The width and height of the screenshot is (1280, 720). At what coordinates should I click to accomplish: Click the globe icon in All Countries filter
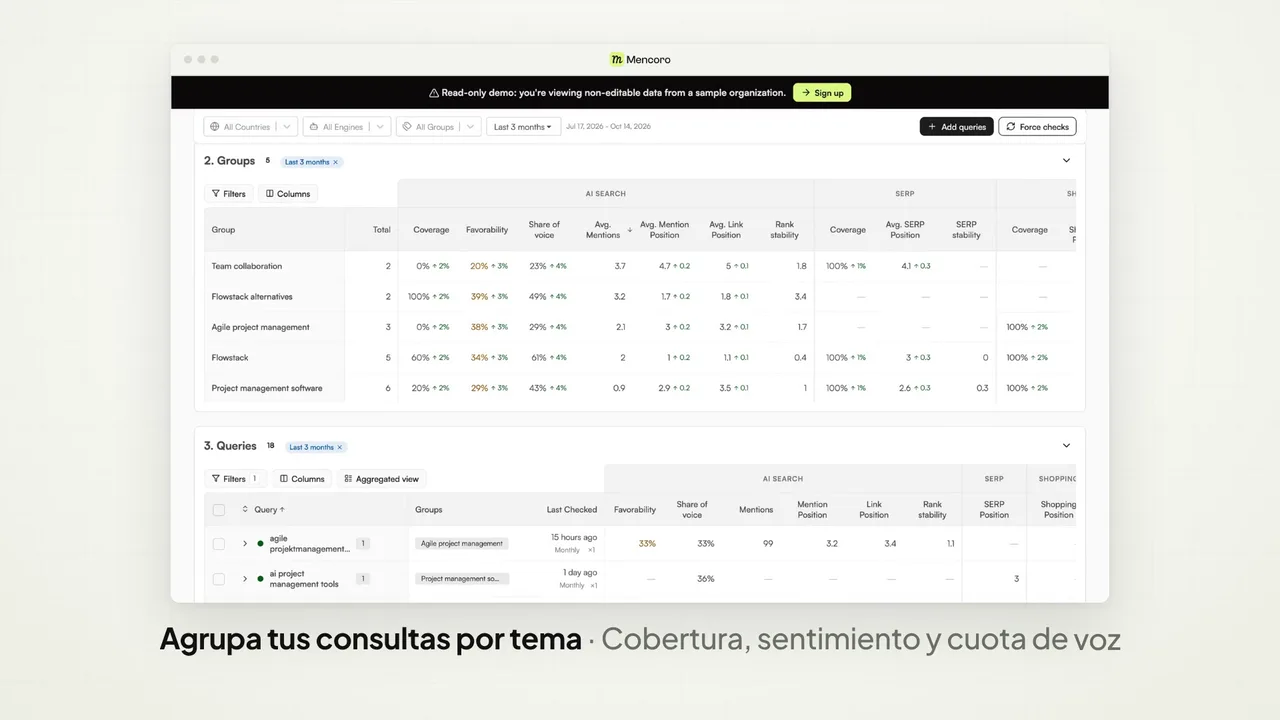(214, 127)
